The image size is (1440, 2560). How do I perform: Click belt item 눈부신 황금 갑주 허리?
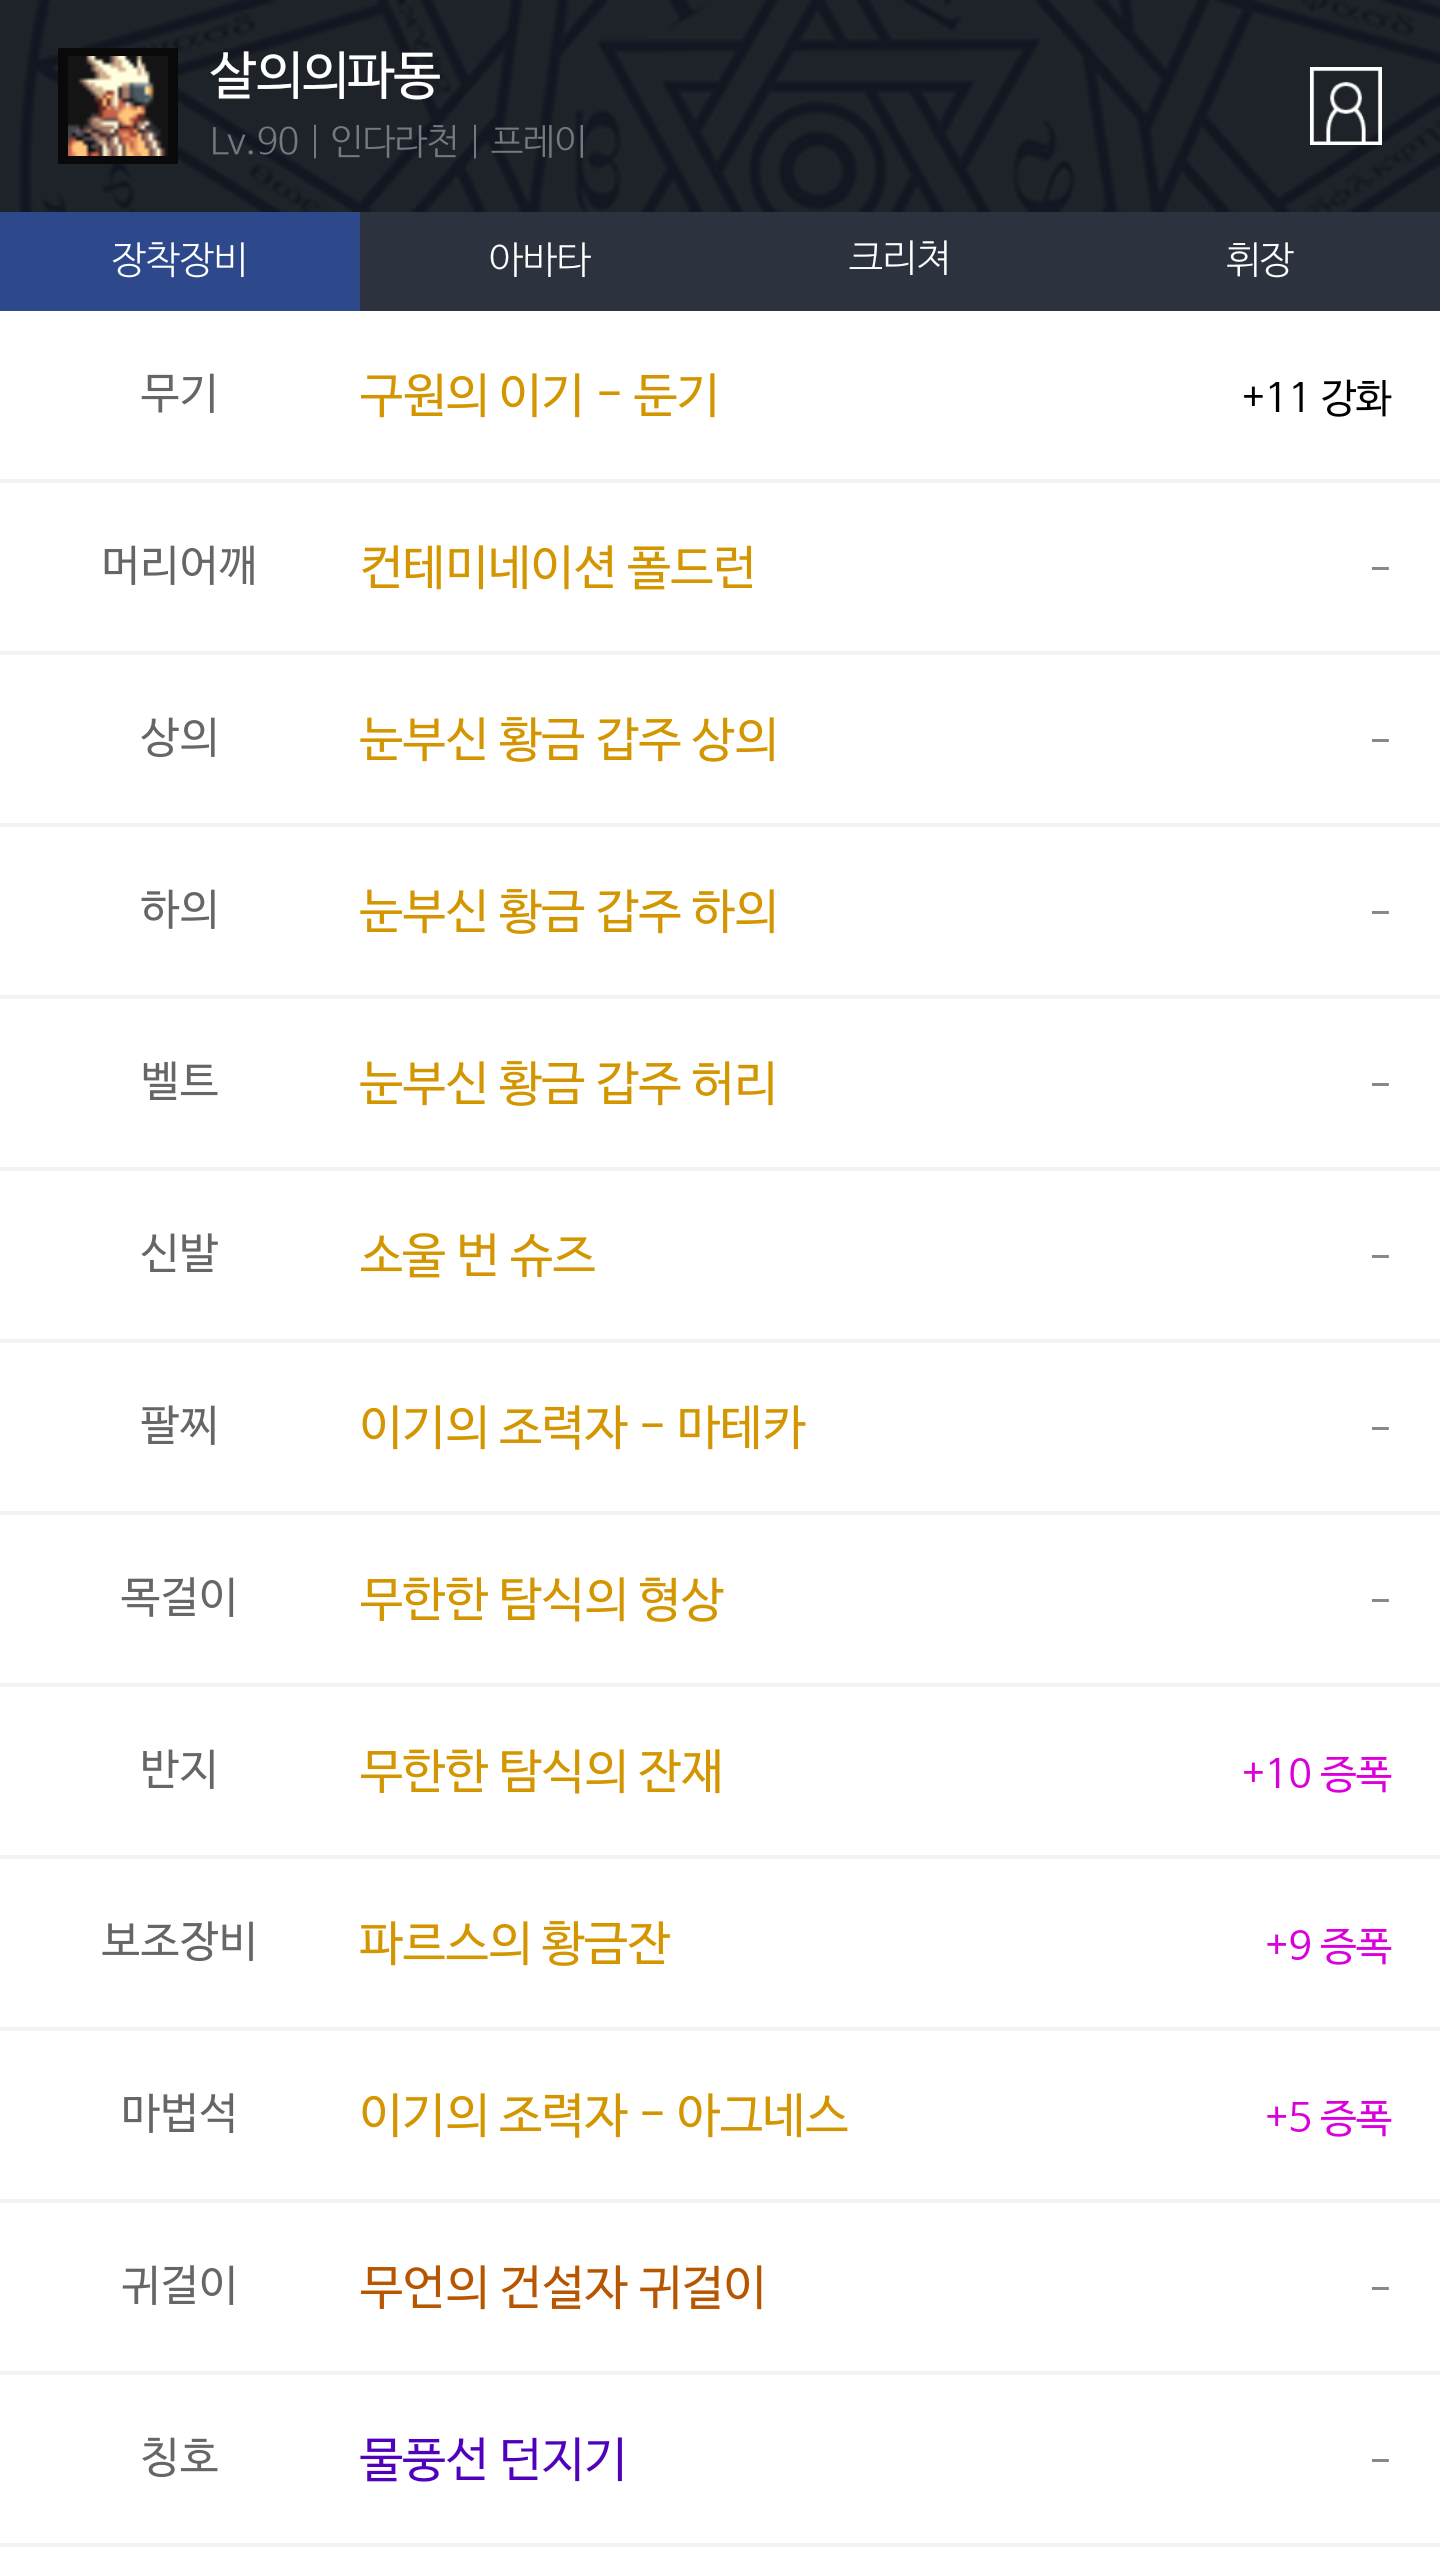coord(568,1084)
